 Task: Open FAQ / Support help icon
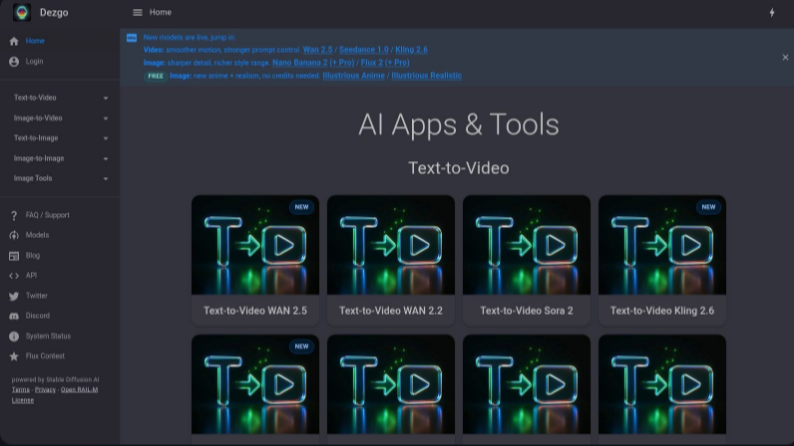pyautogui.click(x=14, y=215)
